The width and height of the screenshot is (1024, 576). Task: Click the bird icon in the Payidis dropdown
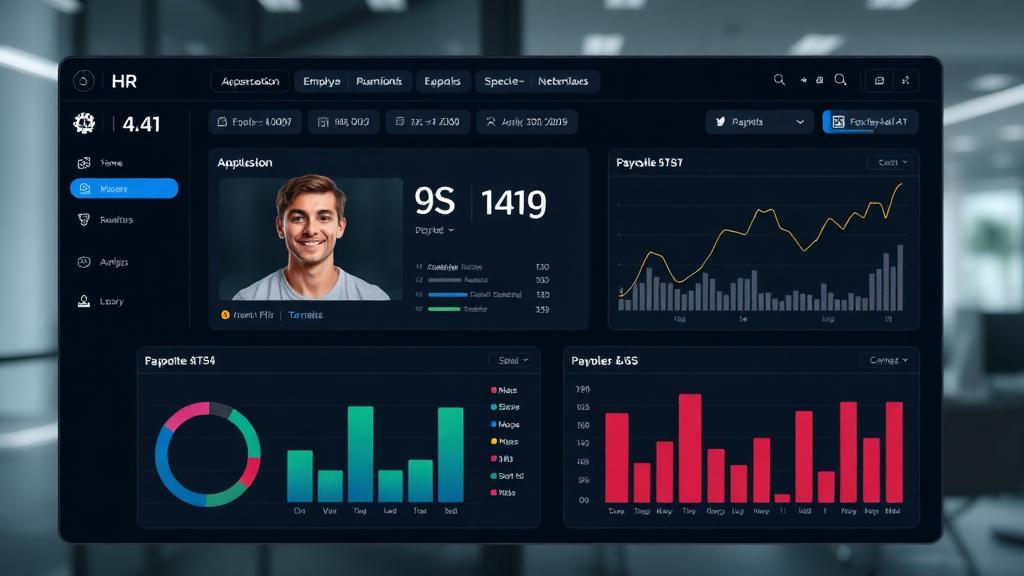click(720, 121)
